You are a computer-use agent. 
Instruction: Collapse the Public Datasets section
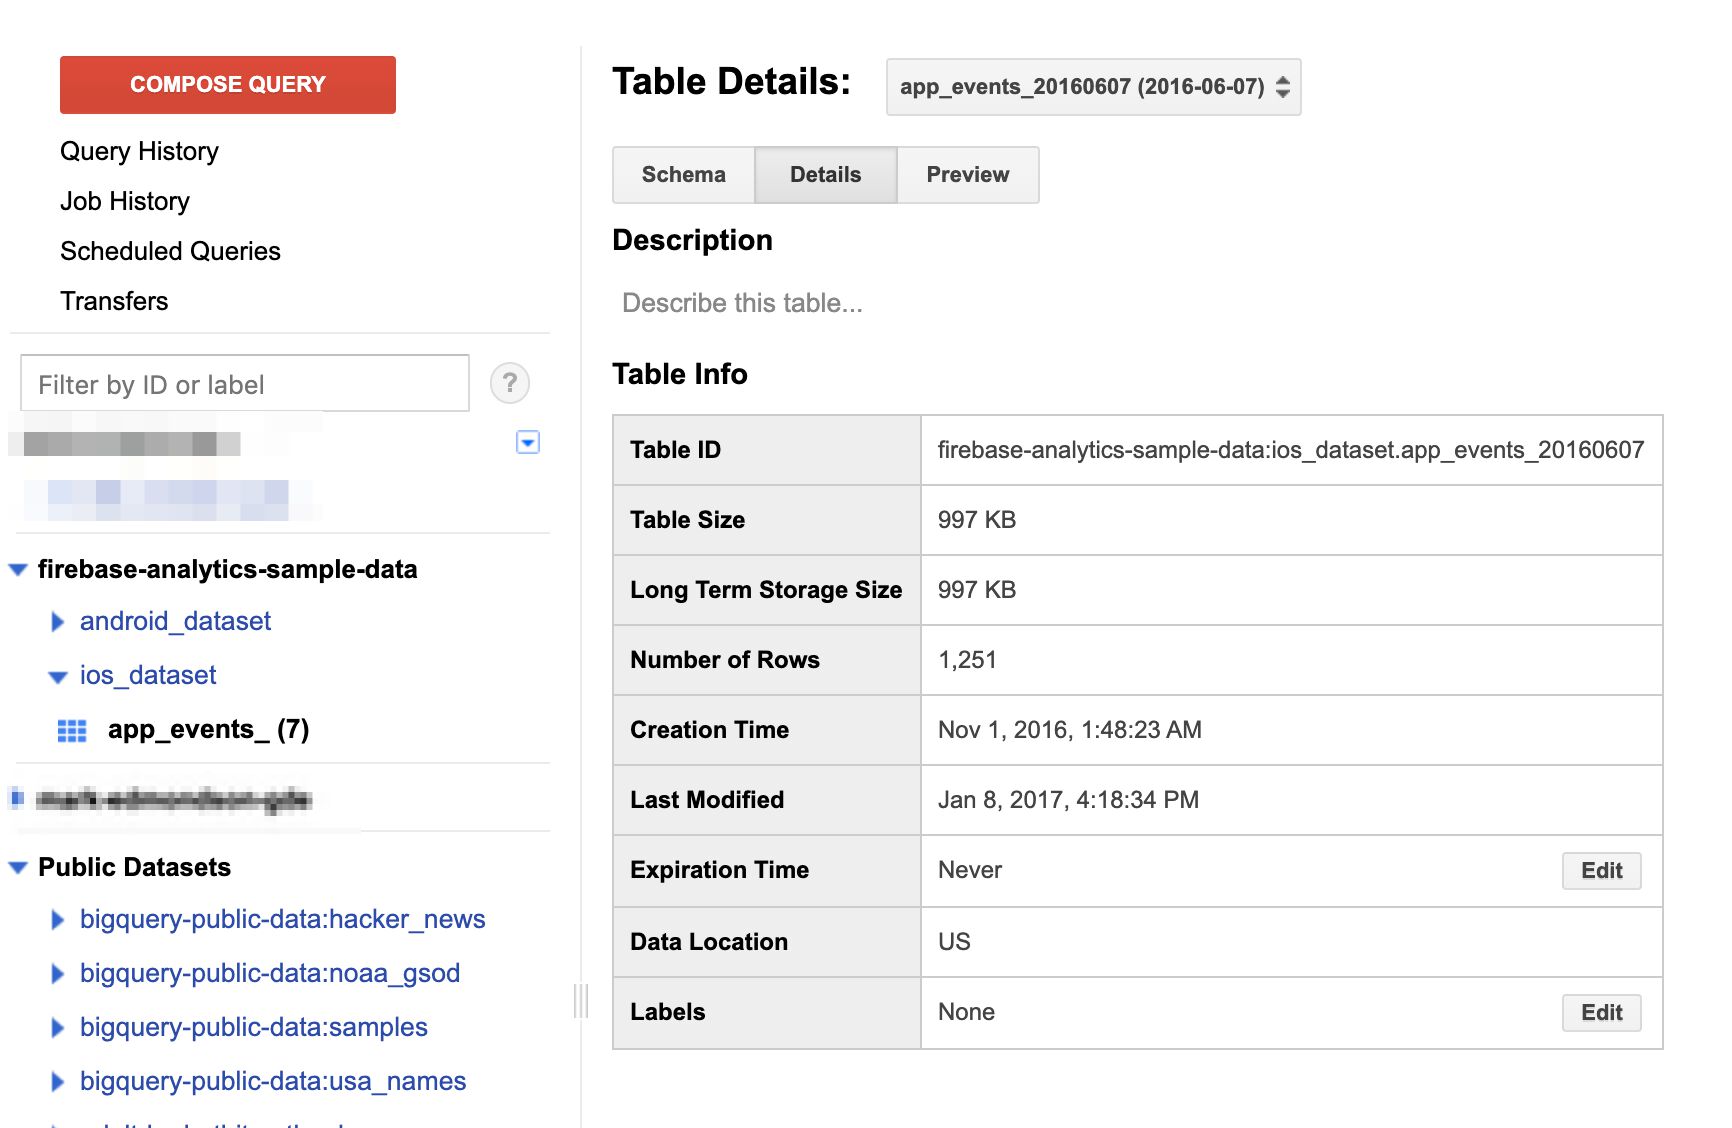click(18, 868)
